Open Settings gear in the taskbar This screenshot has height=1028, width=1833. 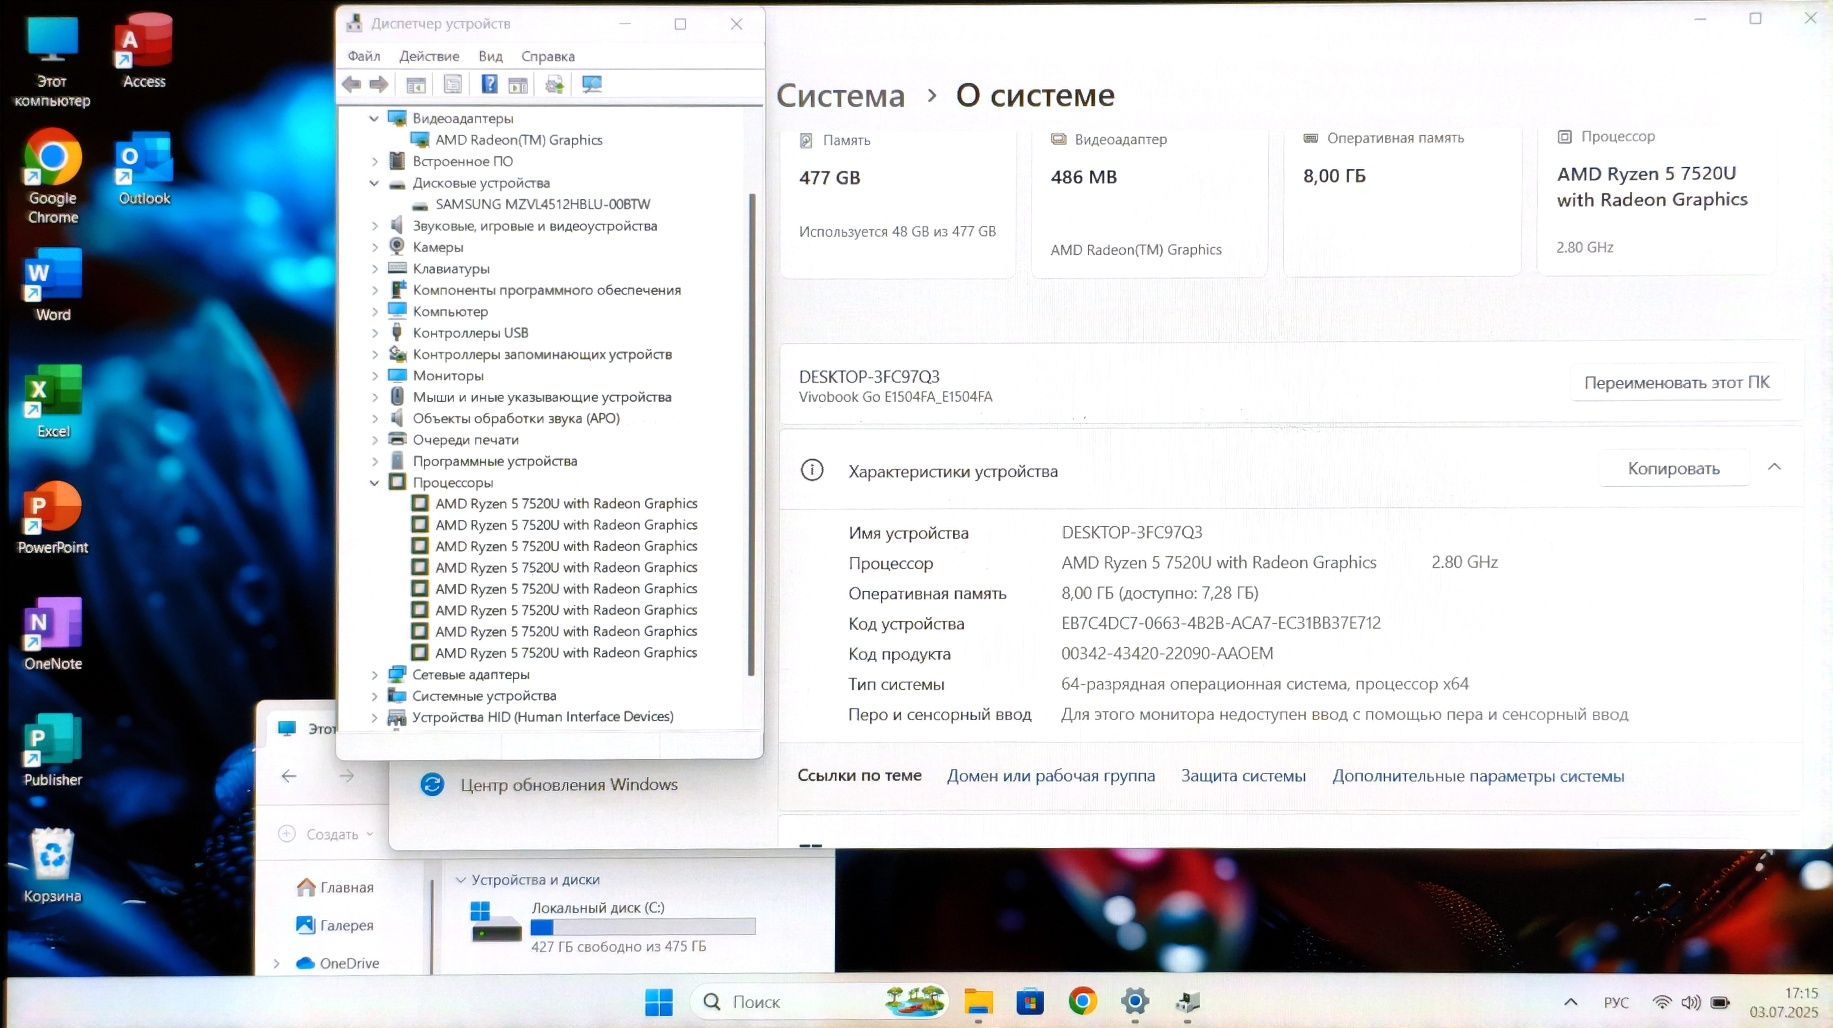click(1134, 1001)
